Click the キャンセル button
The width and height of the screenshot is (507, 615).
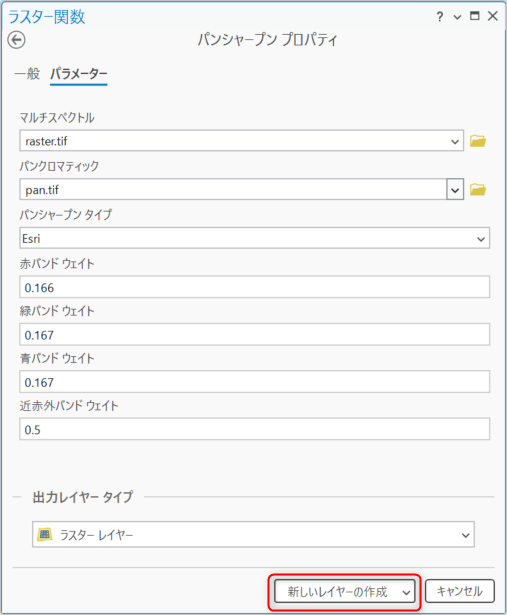pyautogui.click(x=460, y=591)
